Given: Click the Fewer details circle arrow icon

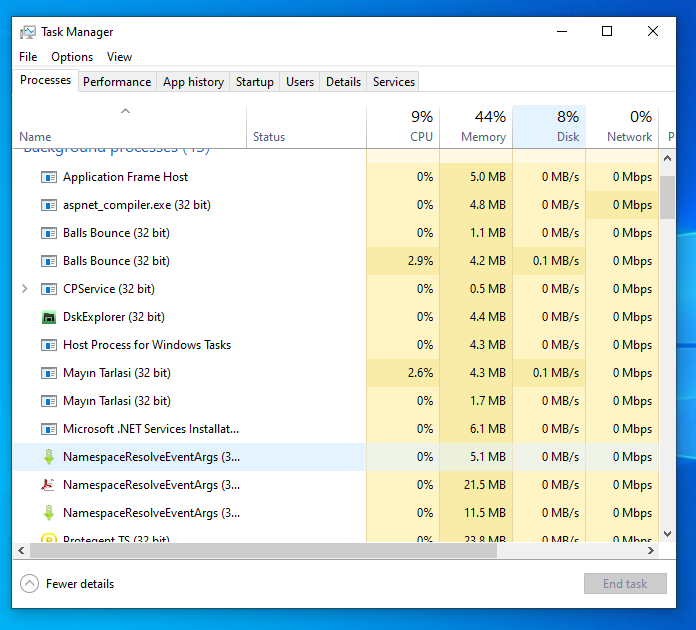Looking at the screenshot, I should (29, 584).
